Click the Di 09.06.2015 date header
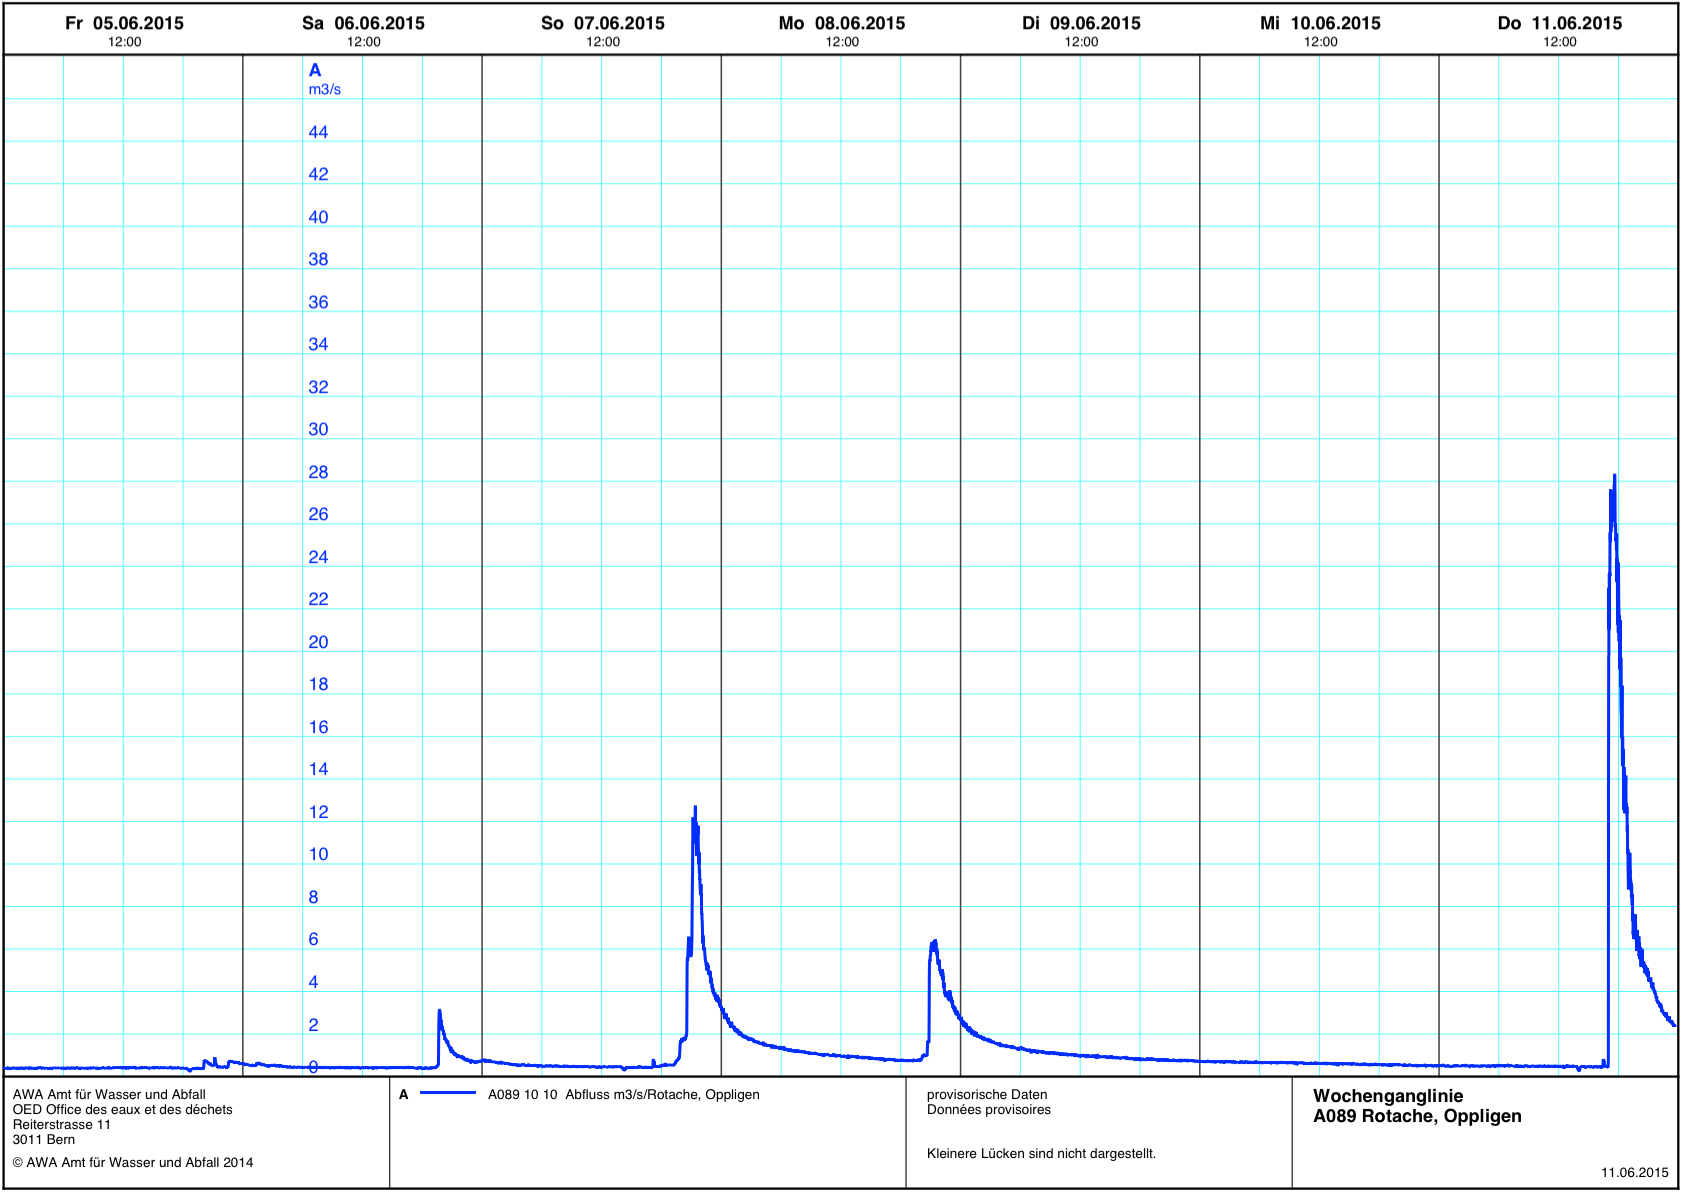Screen dimensions: 1681x1192 coord(1081,23)
